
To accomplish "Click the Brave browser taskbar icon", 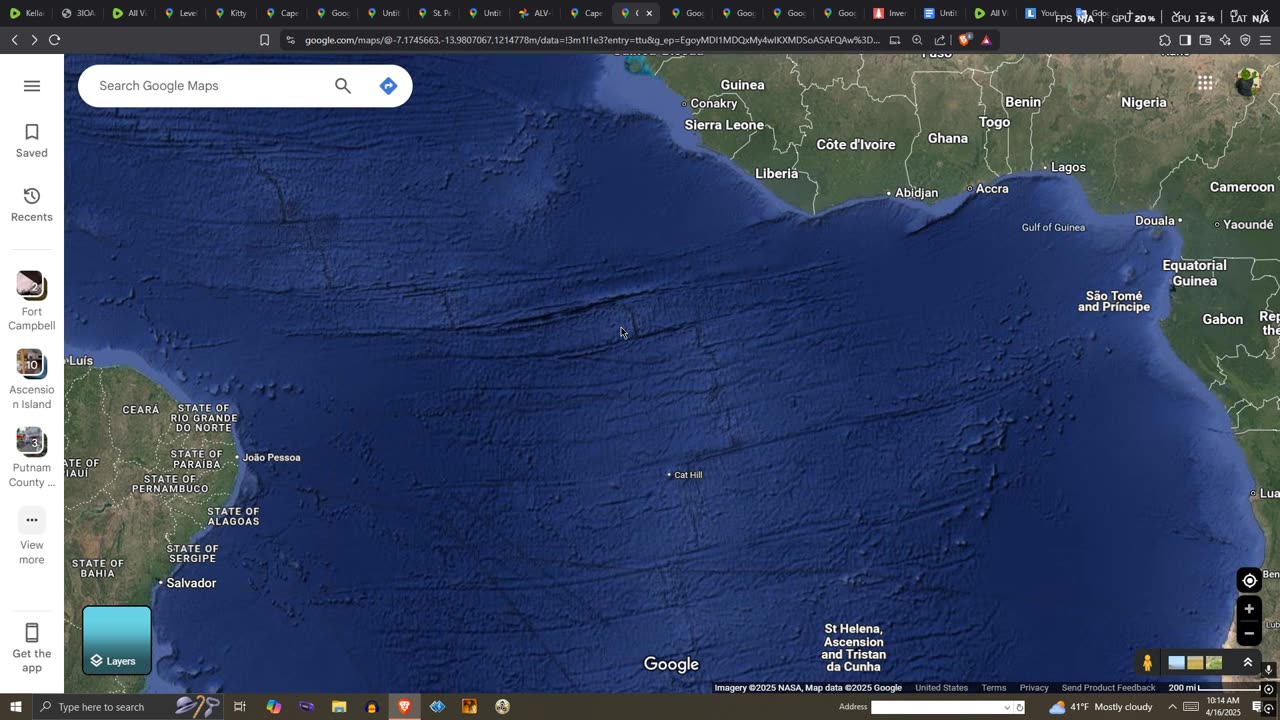I will 404,707.
